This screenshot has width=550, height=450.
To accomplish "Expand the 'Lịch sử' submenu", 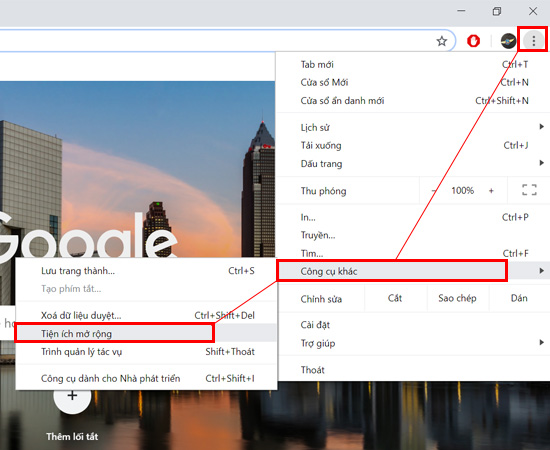I will [412, 127].
